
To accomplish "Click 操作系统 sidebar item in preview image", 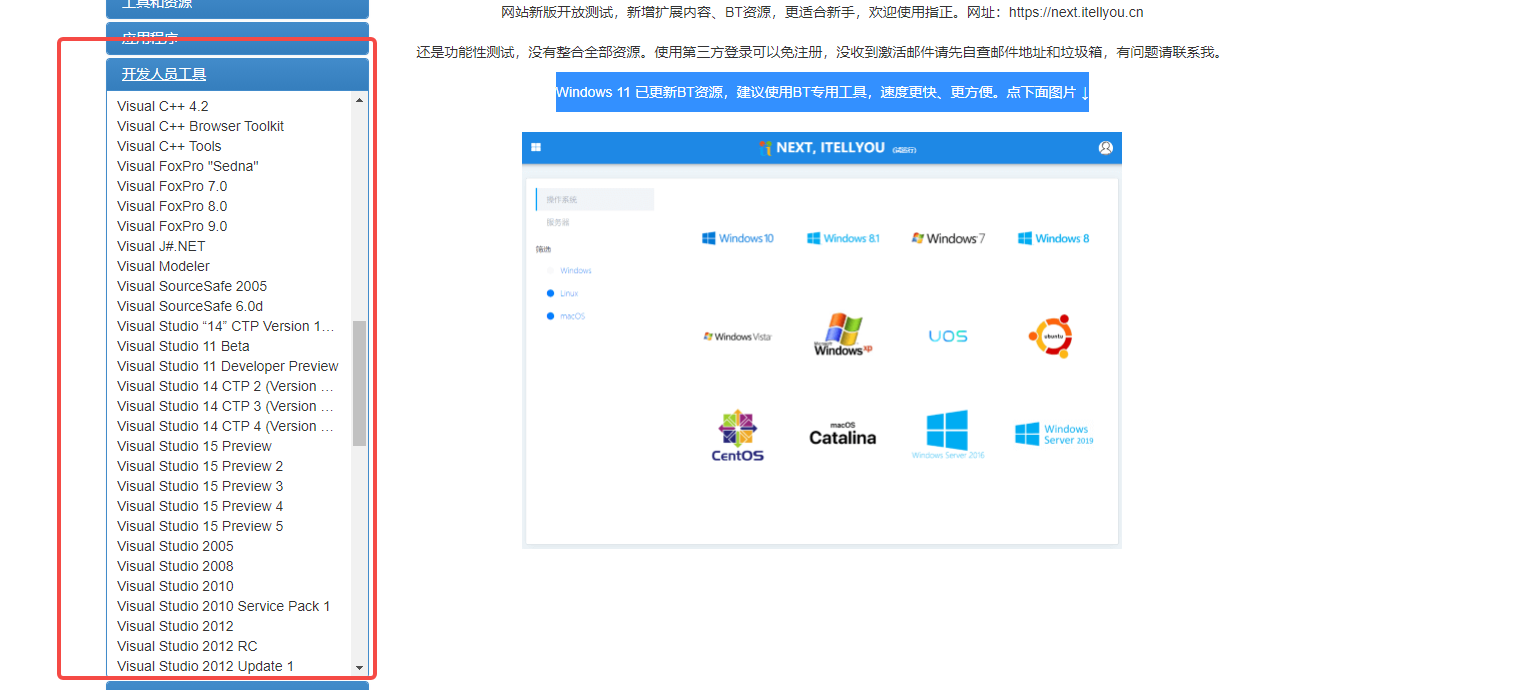I will [595, 200].
